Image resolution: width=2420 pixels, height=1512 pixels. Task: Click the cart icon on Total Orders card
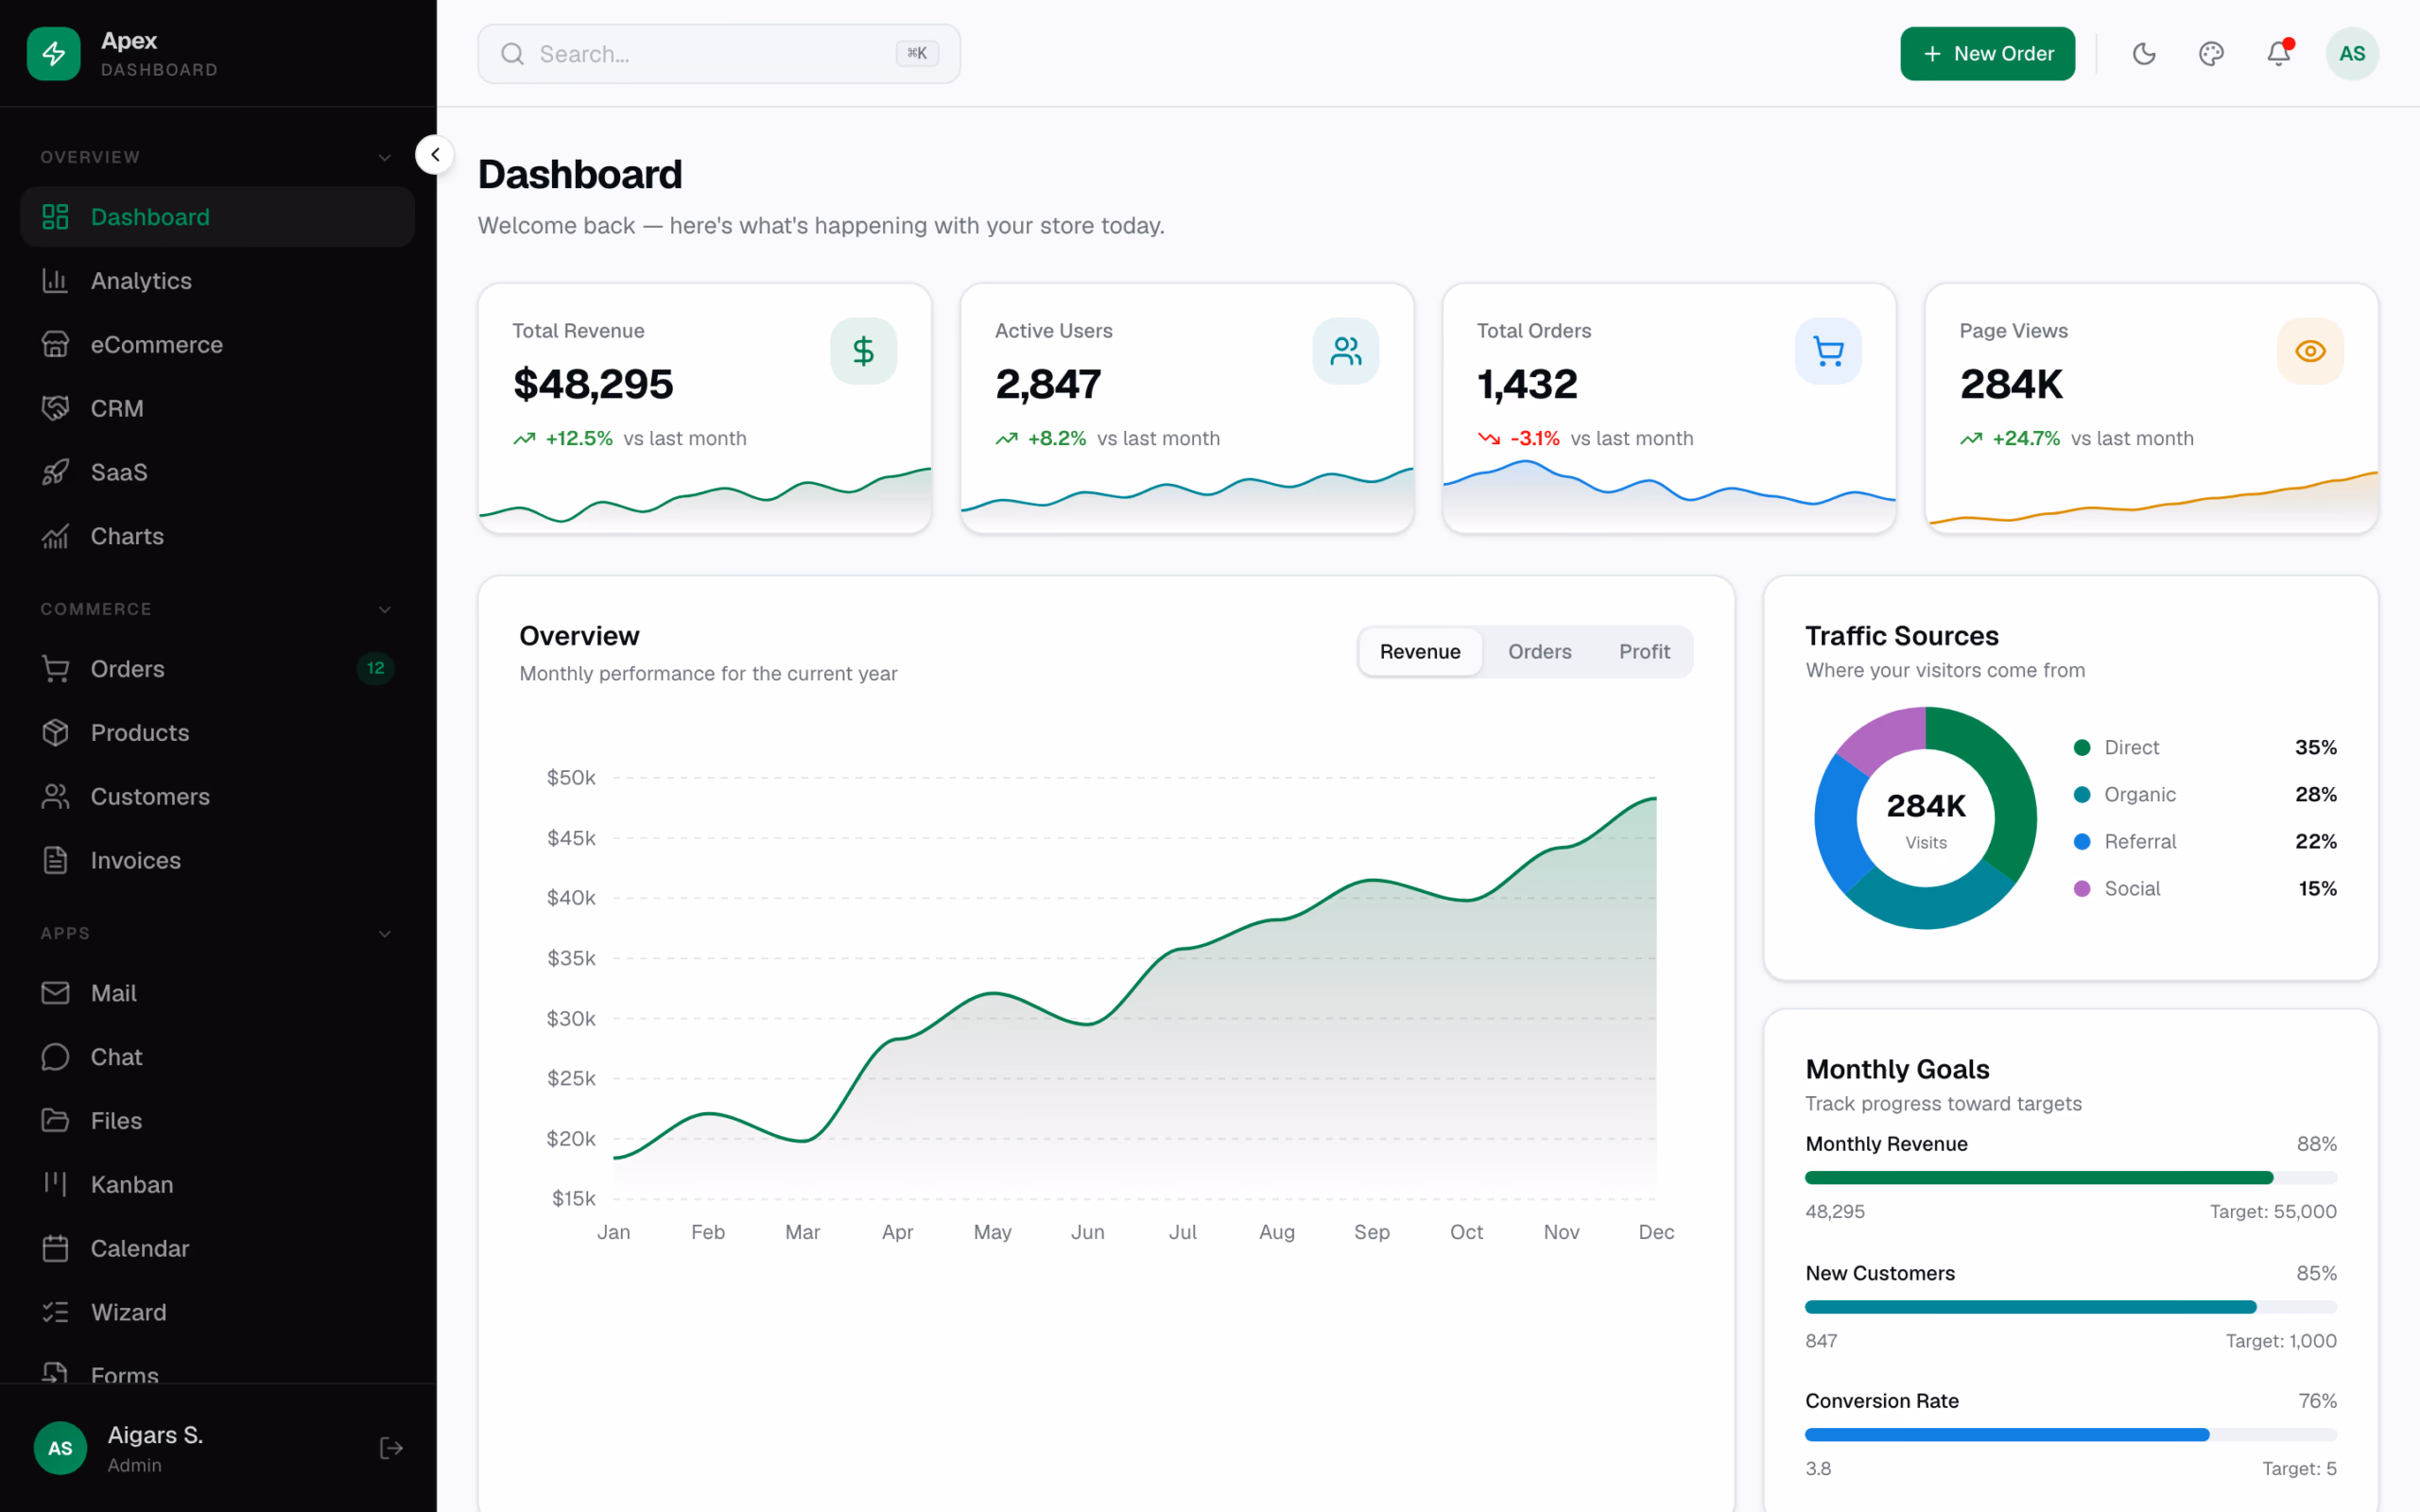point(1828,351)
